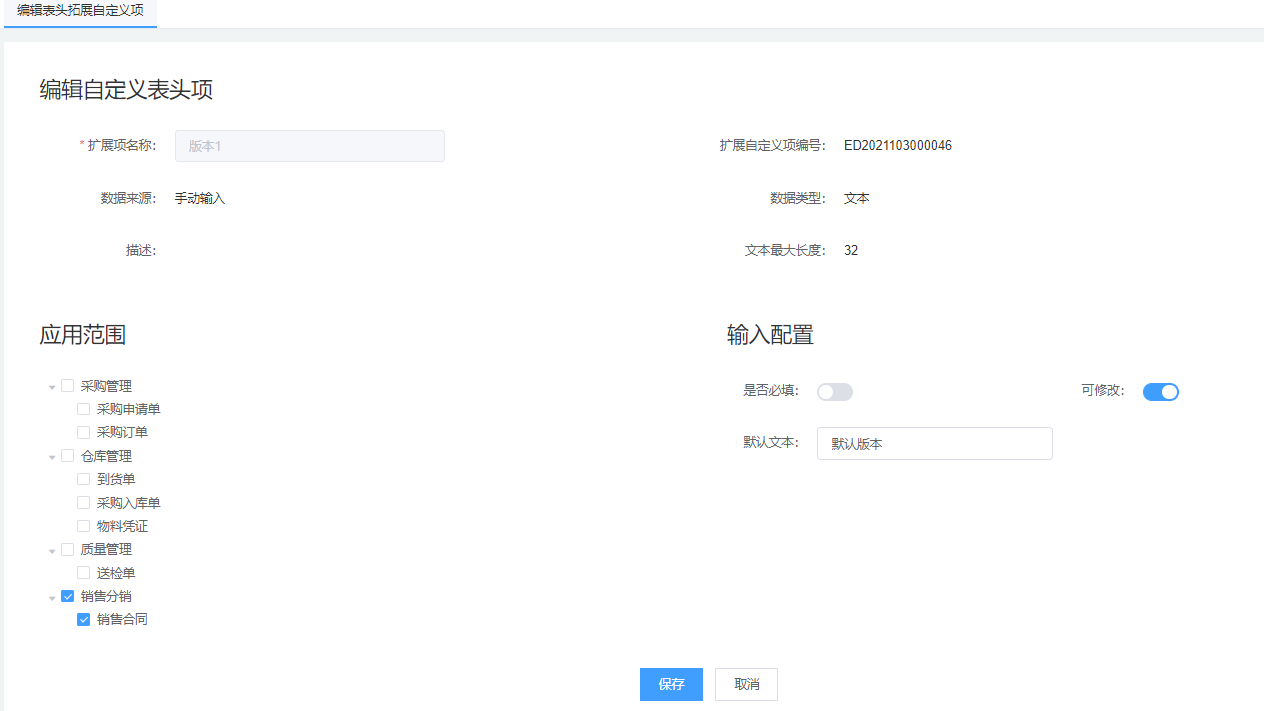This screenshot has width=1264, height=711.
Task: Select the 采购入库单 checkbox
Action: click(x=84, y=503)
